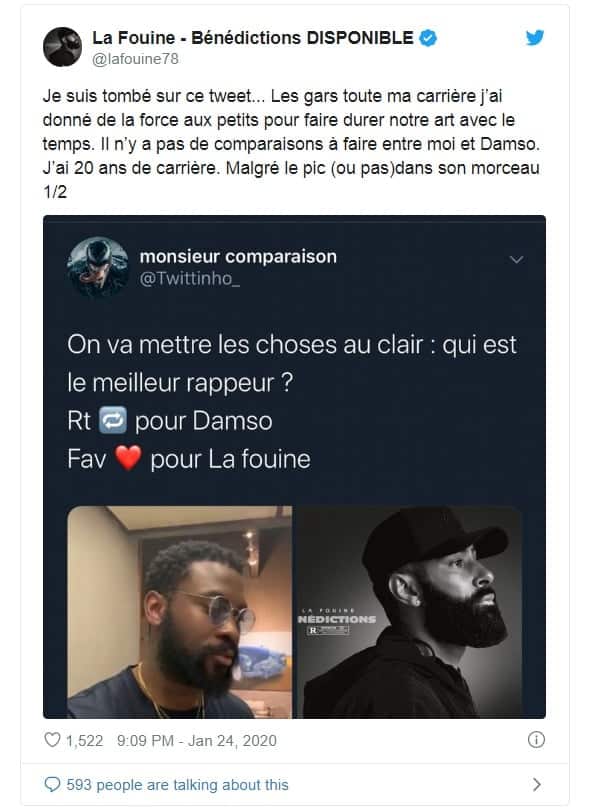Open the @lafouine78 handle link
This screenshot has height=809, width=594.
tap(135, 59)
